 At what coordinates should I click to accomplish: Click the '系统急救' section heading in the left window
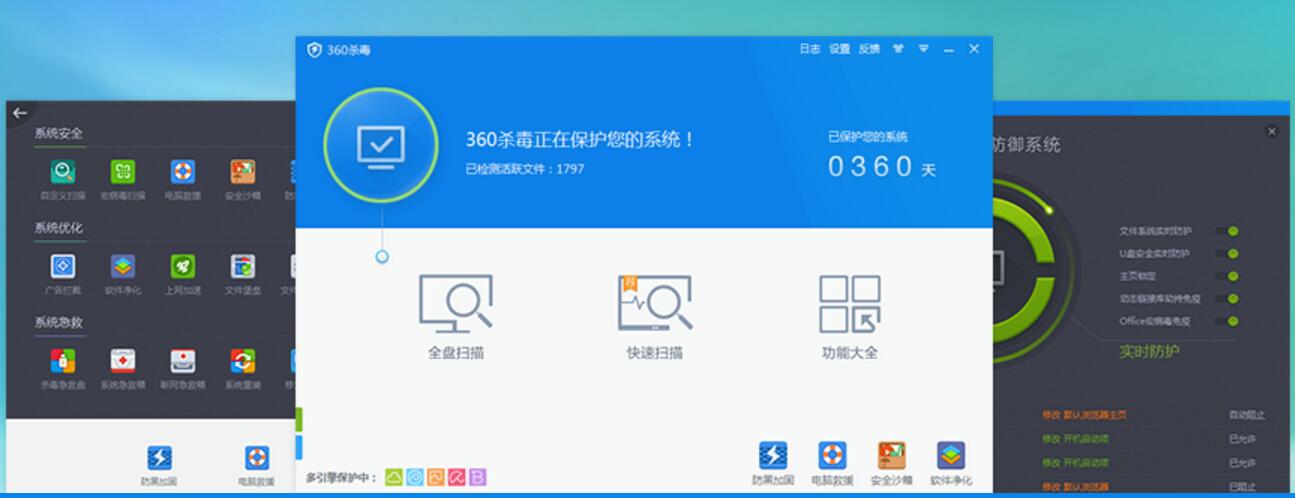58,322
